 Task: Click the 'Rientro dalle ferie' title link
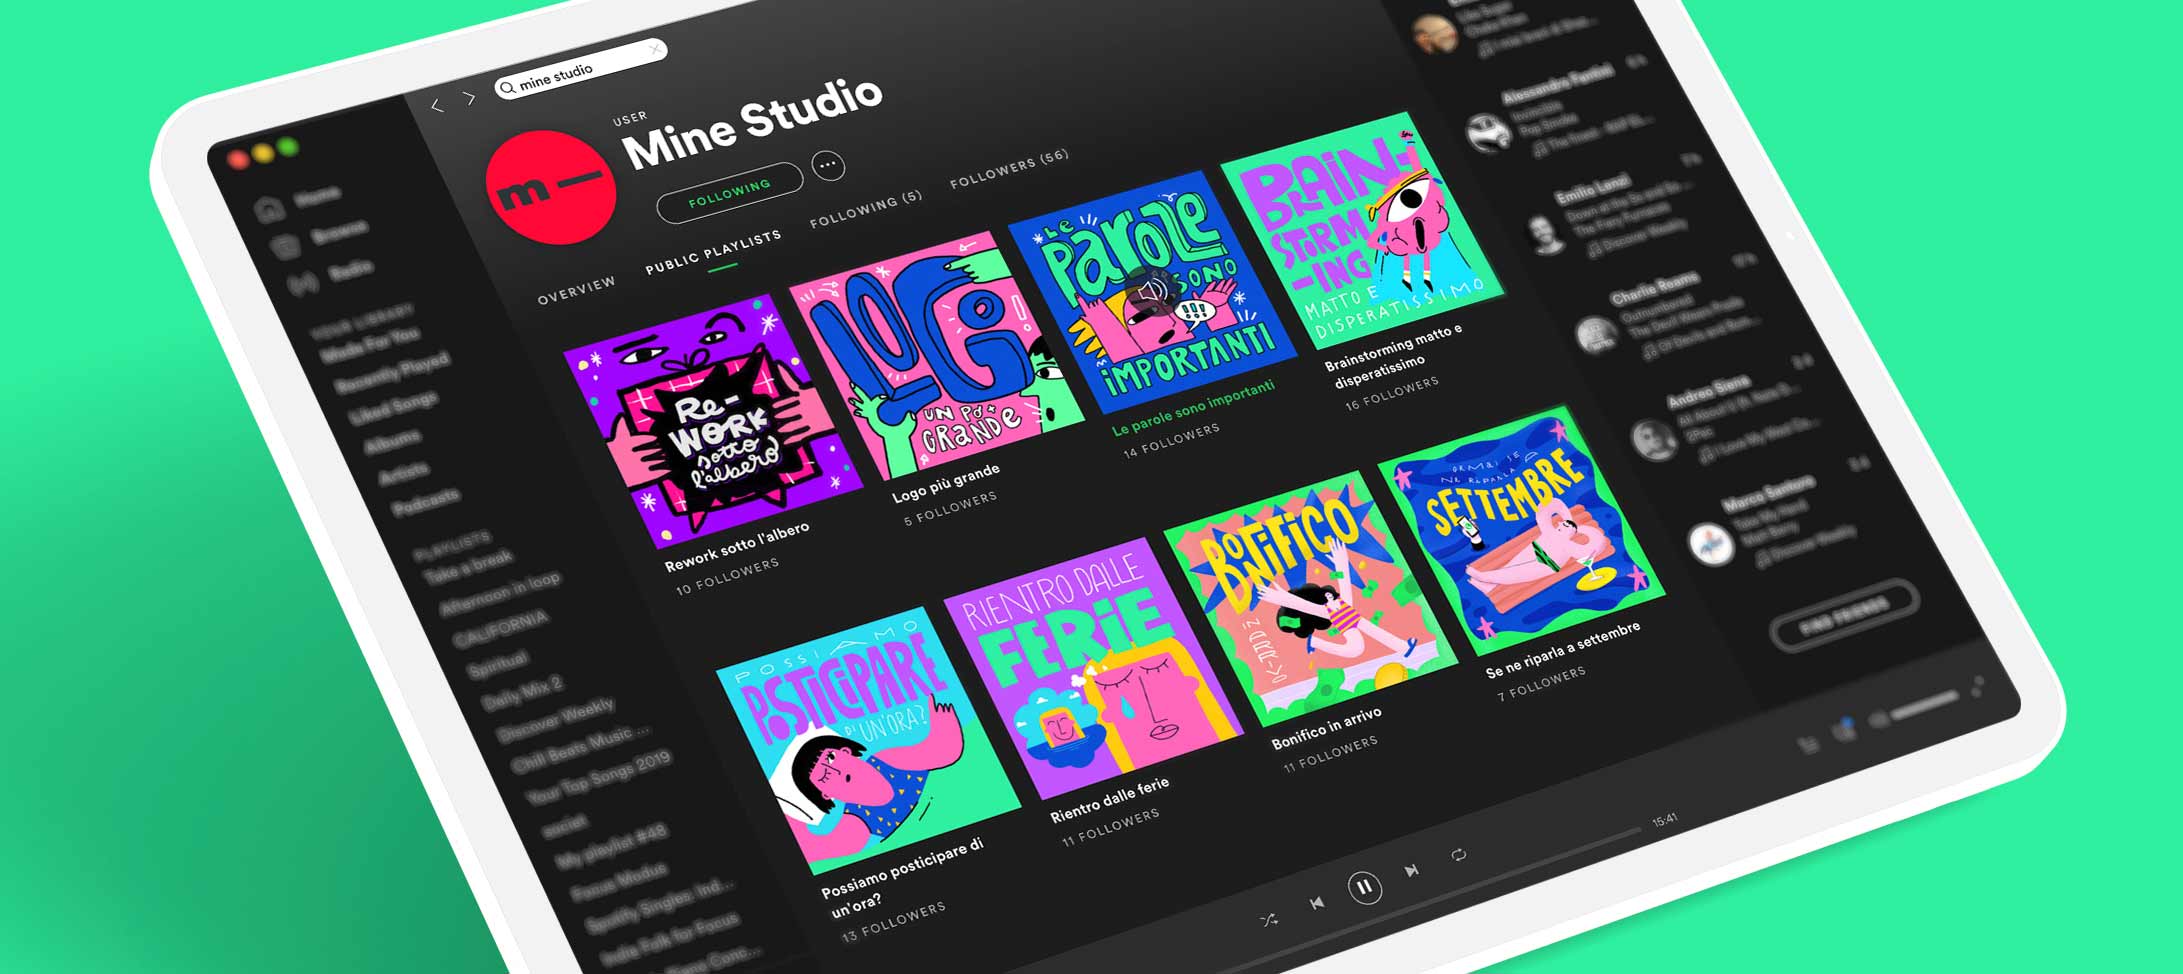point(1110,801)
